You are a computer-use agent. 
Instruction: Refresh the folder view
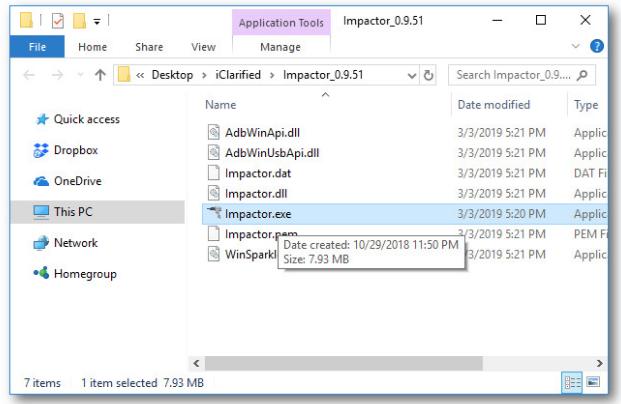[x=428, y=75]
